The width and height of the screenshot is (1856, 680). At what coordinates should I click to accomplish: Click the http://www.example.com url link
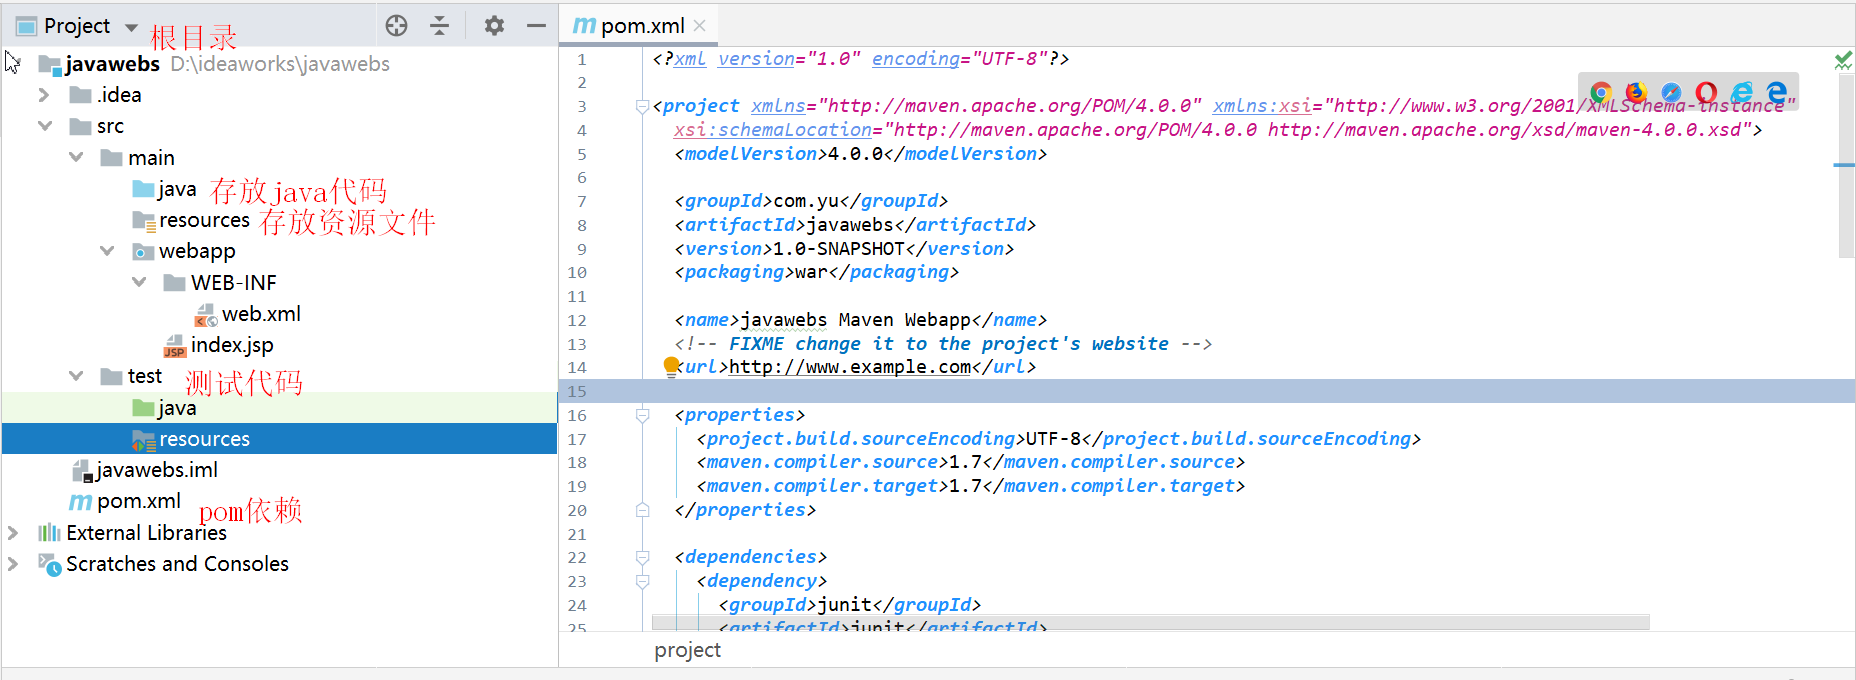click(850, 367)
